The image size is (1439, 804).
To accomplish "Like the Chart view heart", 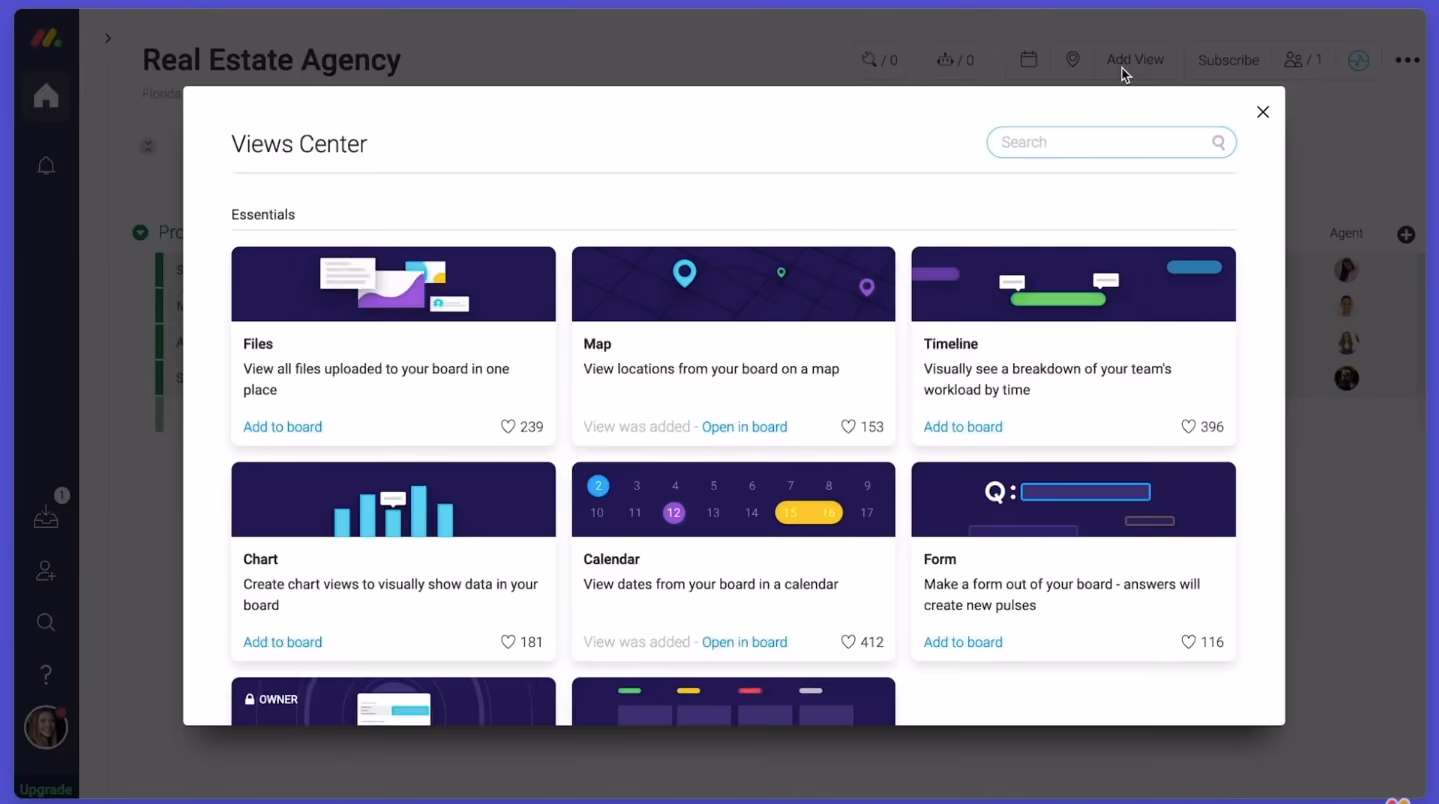I will click(508, 642).
